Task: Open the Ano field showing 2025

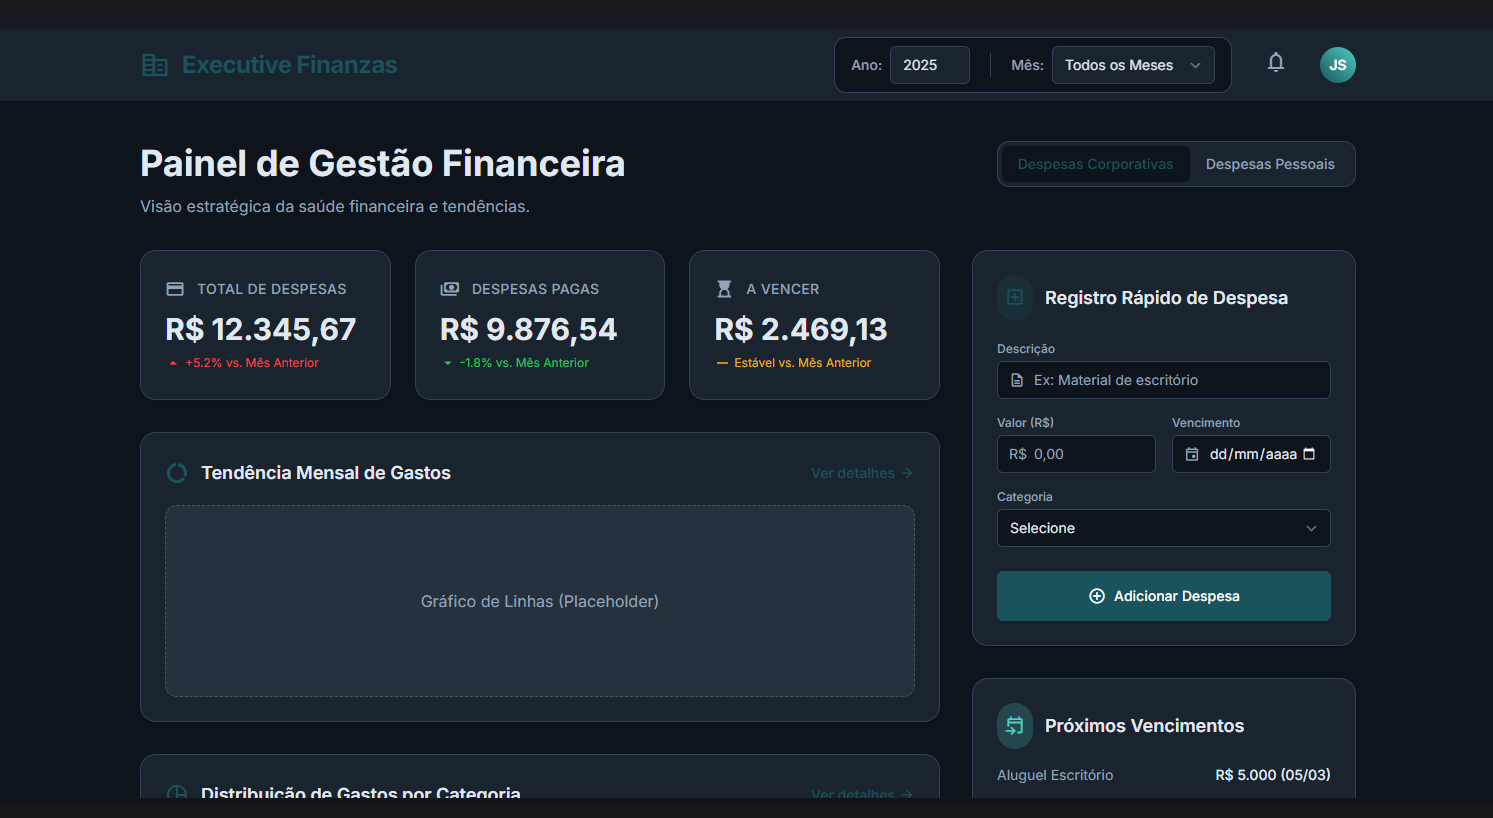Action: click(929, 64)
